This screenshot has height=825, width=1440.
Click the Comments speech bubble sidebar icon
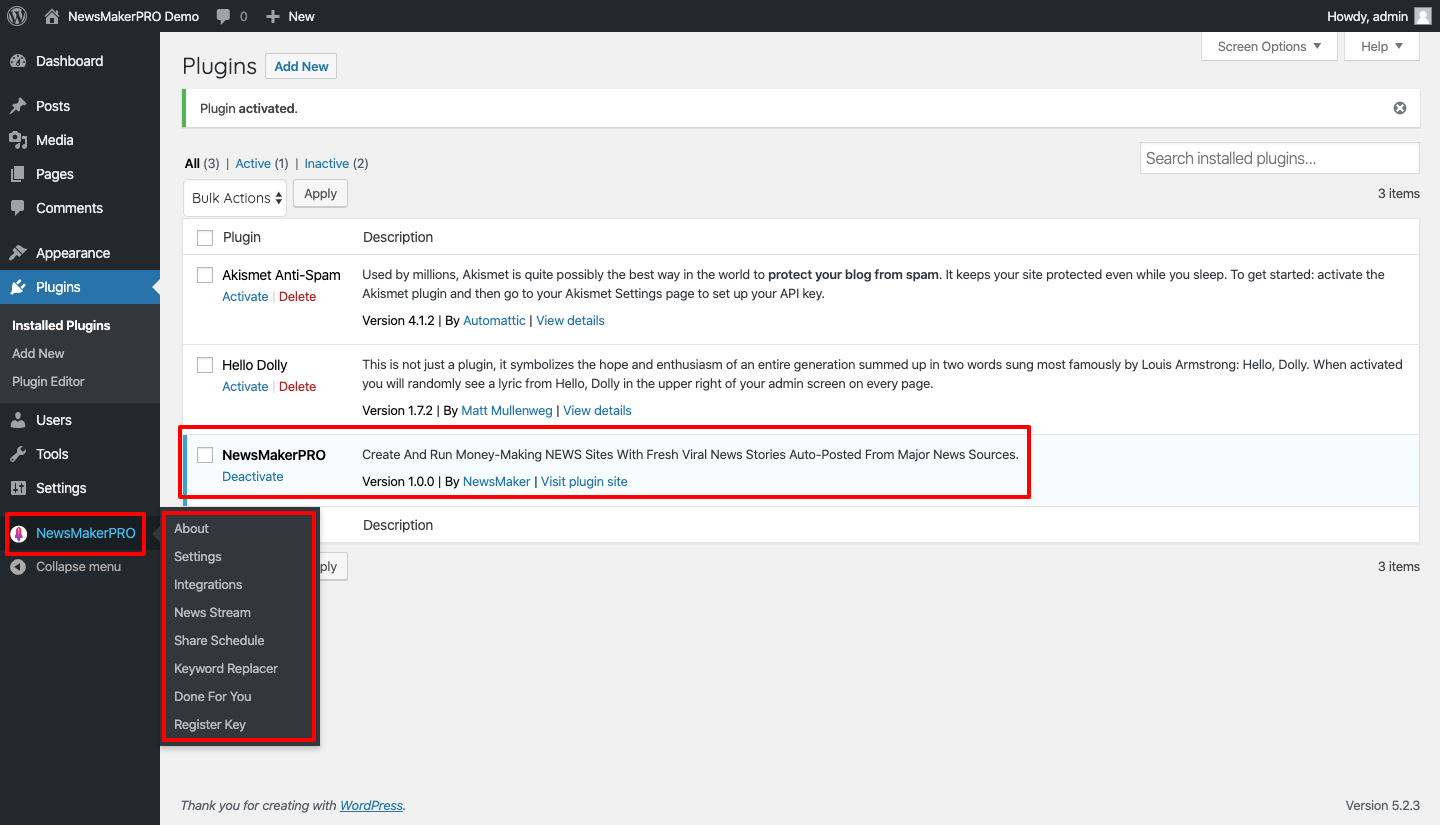click(18, 208)
